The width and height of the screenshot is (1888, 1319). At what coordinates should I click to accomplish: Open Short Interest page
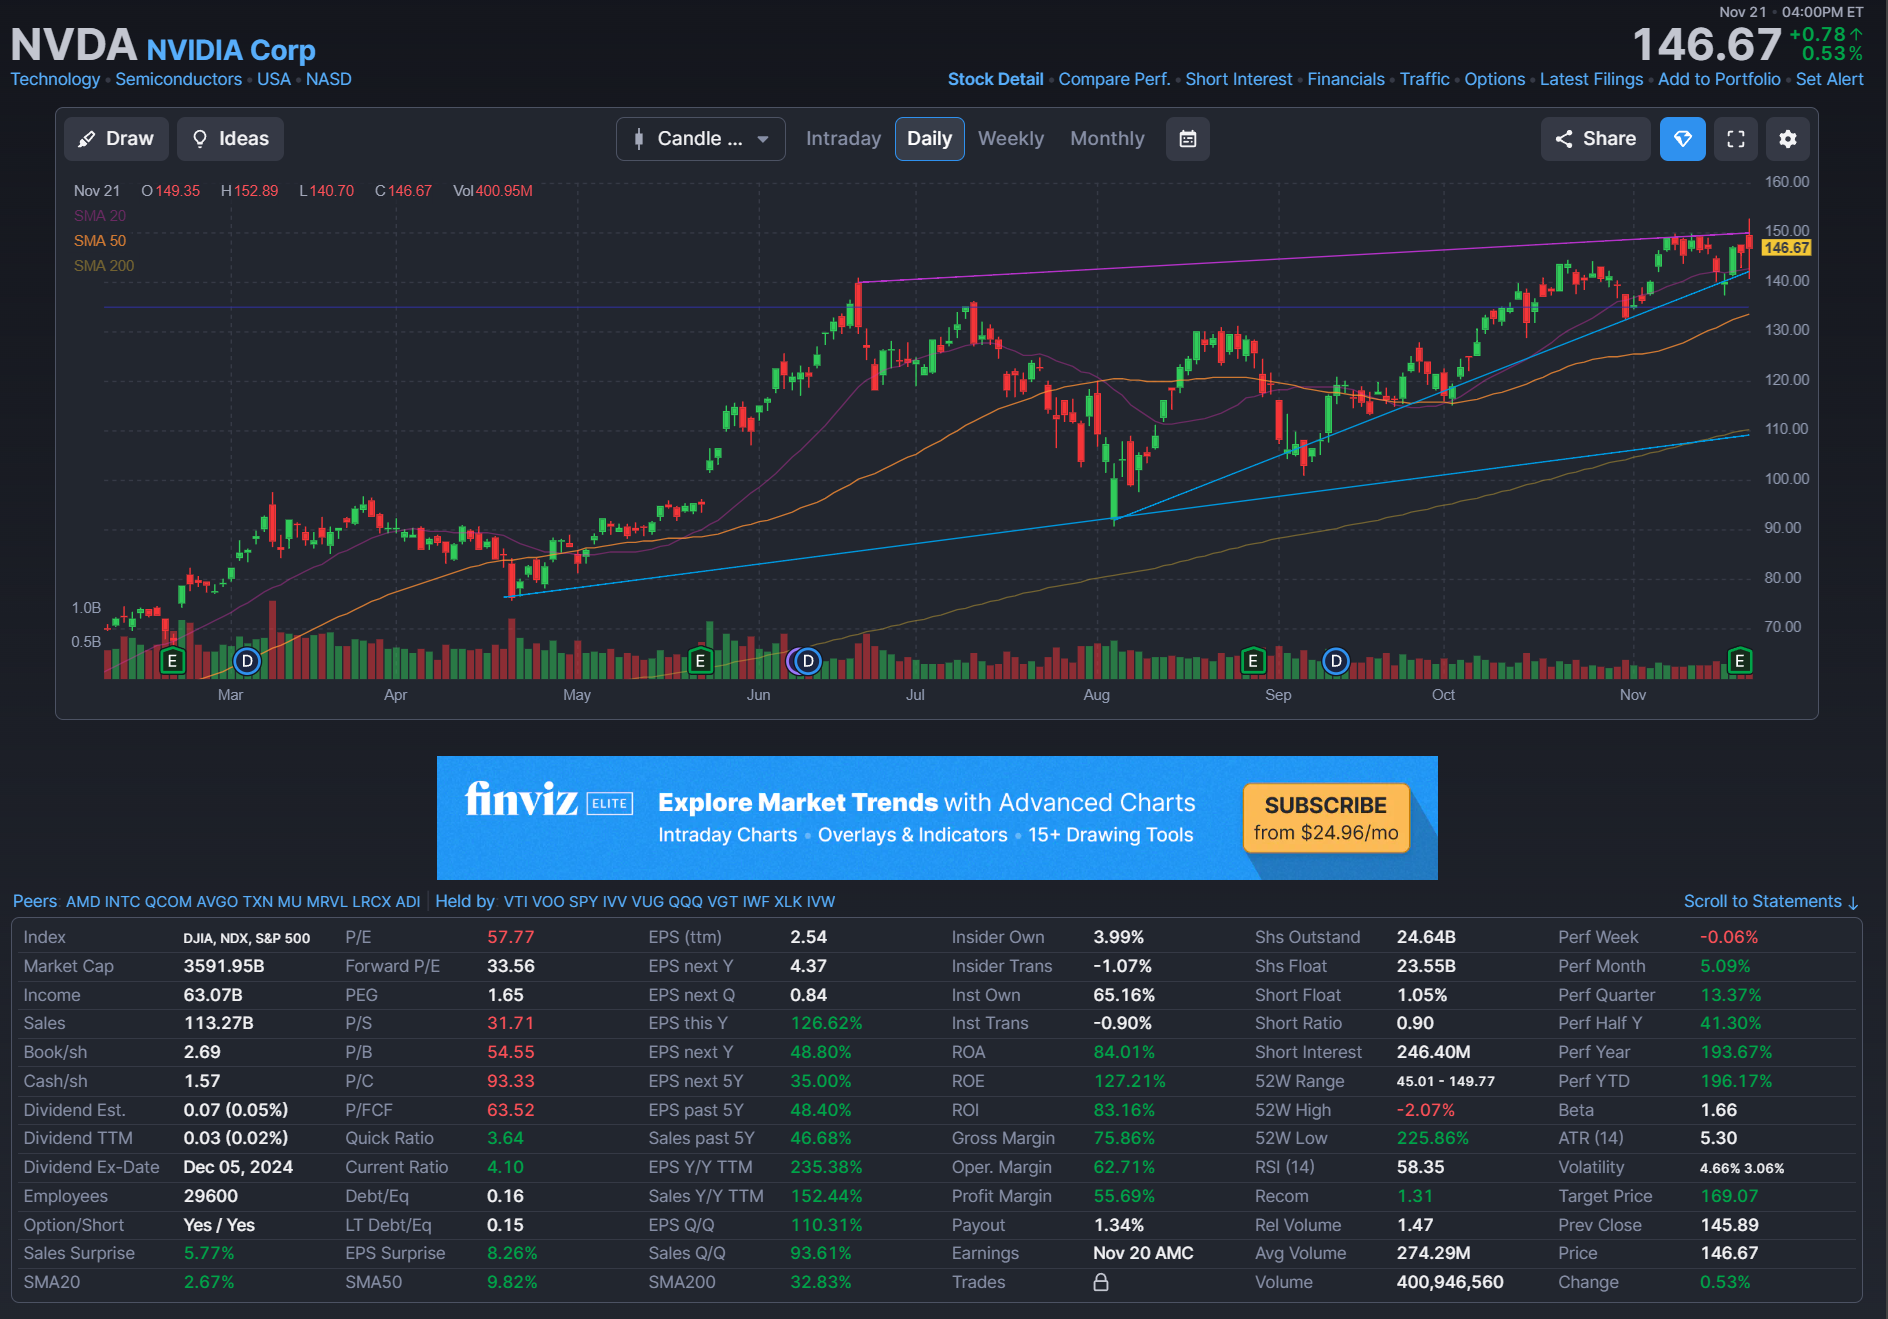pos(1239,79)
